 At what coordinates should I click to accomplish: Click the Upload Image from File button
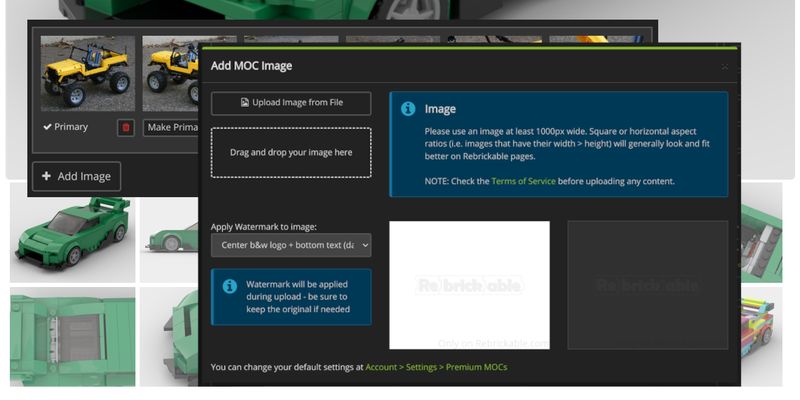pyautogui.click(x=291, y=103)
